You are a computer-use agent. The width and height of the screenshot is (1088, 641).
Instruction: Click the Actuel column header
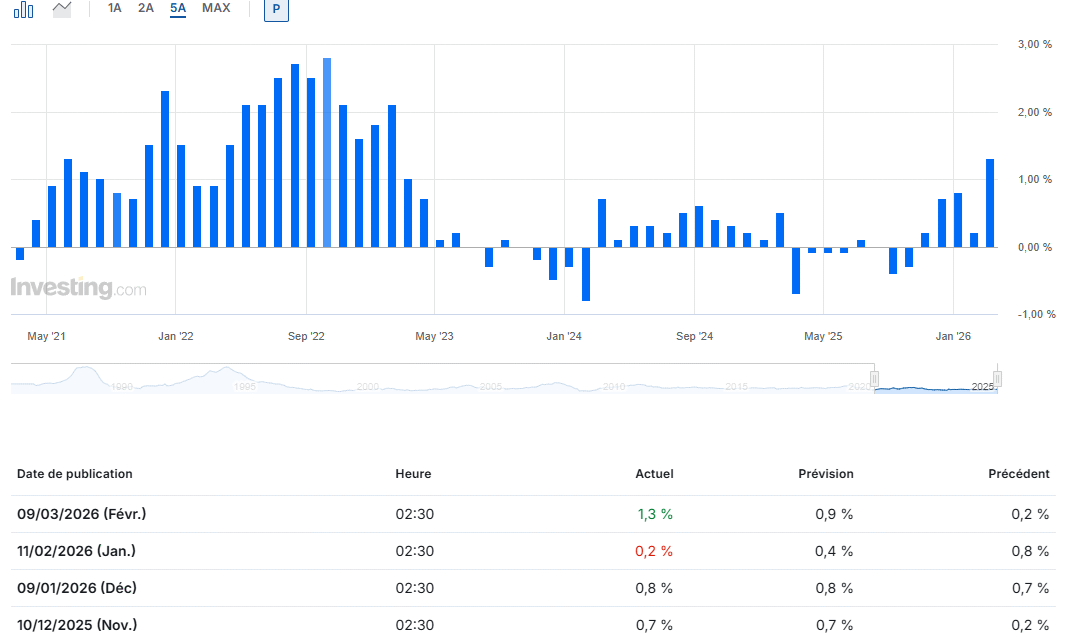tap(654, 474)
